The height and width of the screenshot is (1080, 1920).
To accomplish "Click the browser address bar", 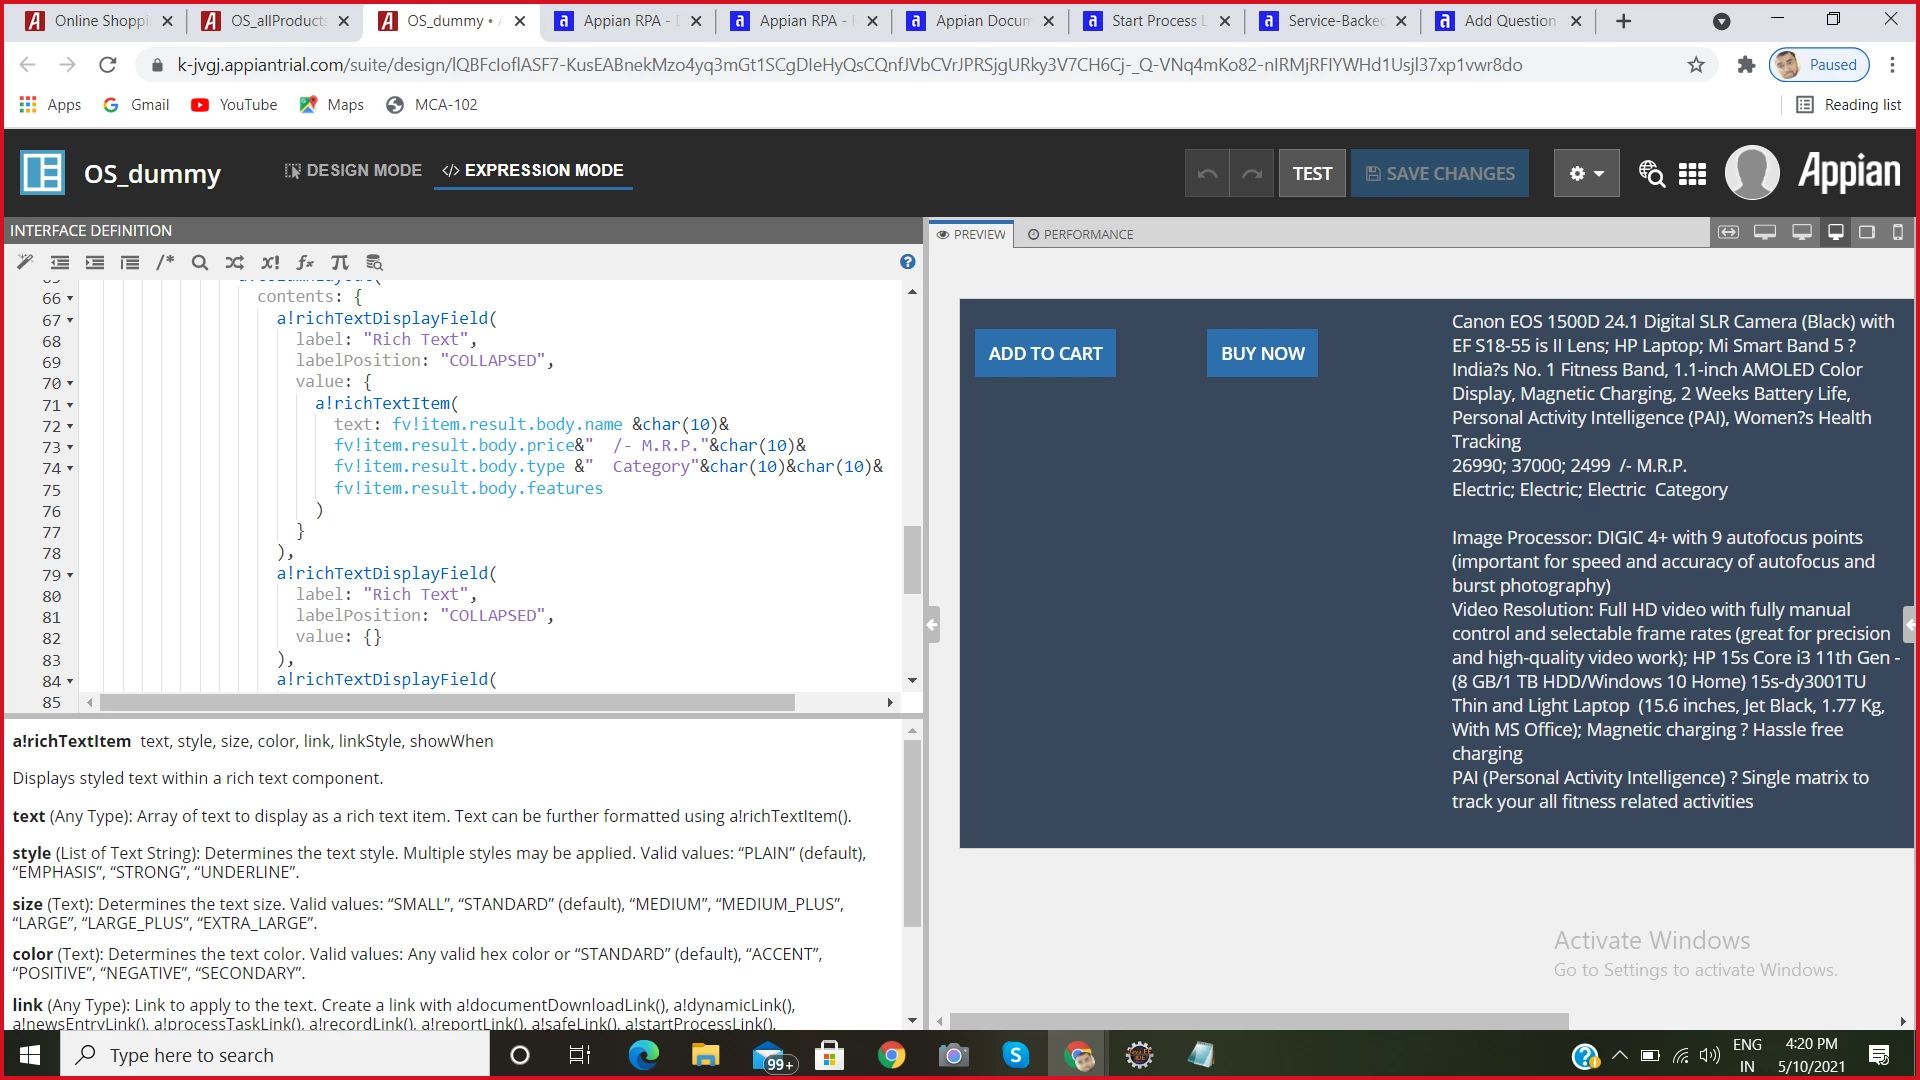I will click(x=850, y=65).
